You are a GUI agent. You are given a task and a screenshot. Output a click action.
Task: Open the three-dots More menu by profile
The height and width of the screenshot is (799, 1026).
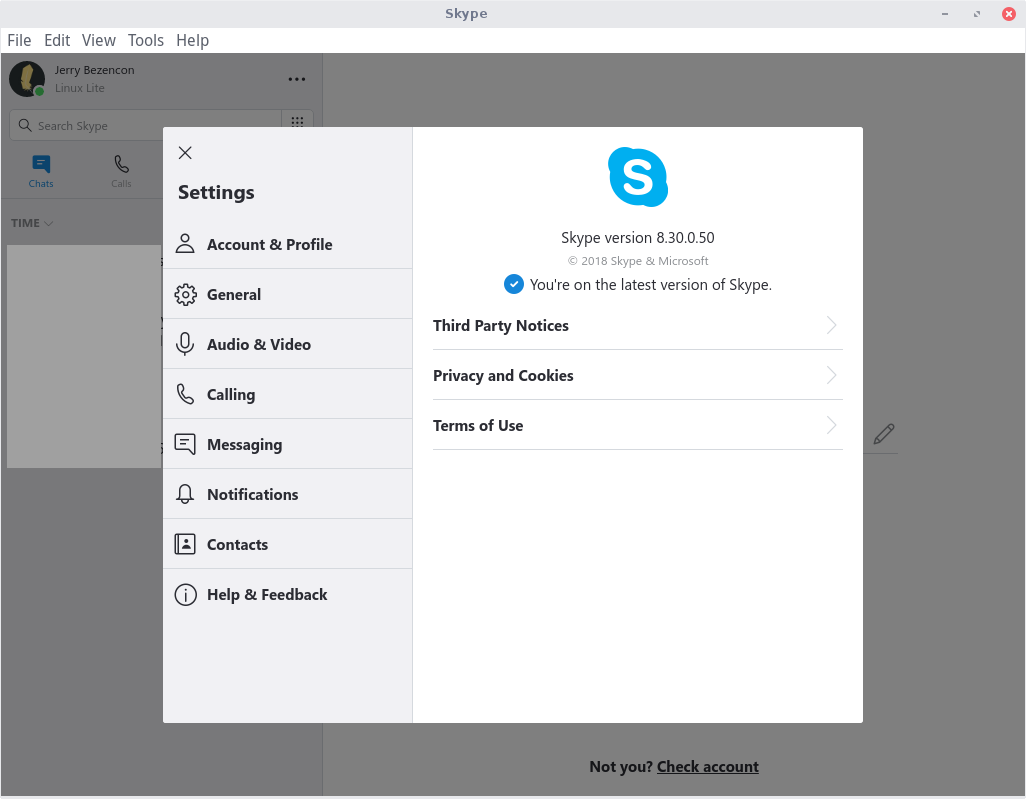click(297, 79)
